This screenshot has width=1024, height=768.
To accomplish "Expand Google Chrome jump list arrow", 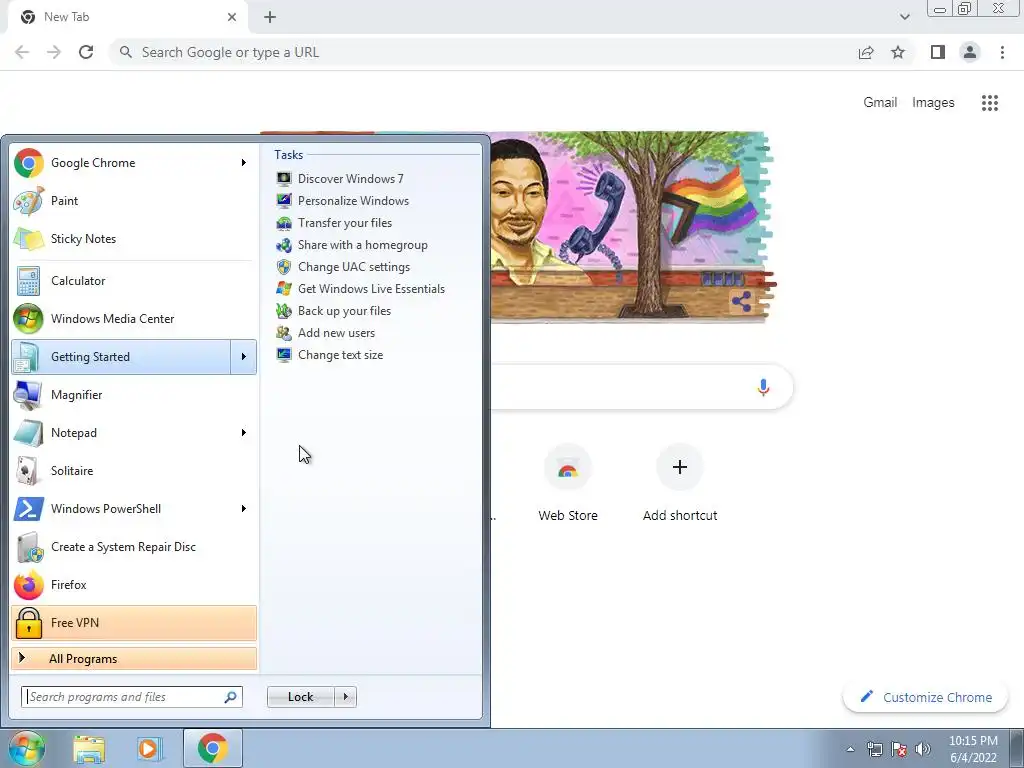I will tap(244, 163).
